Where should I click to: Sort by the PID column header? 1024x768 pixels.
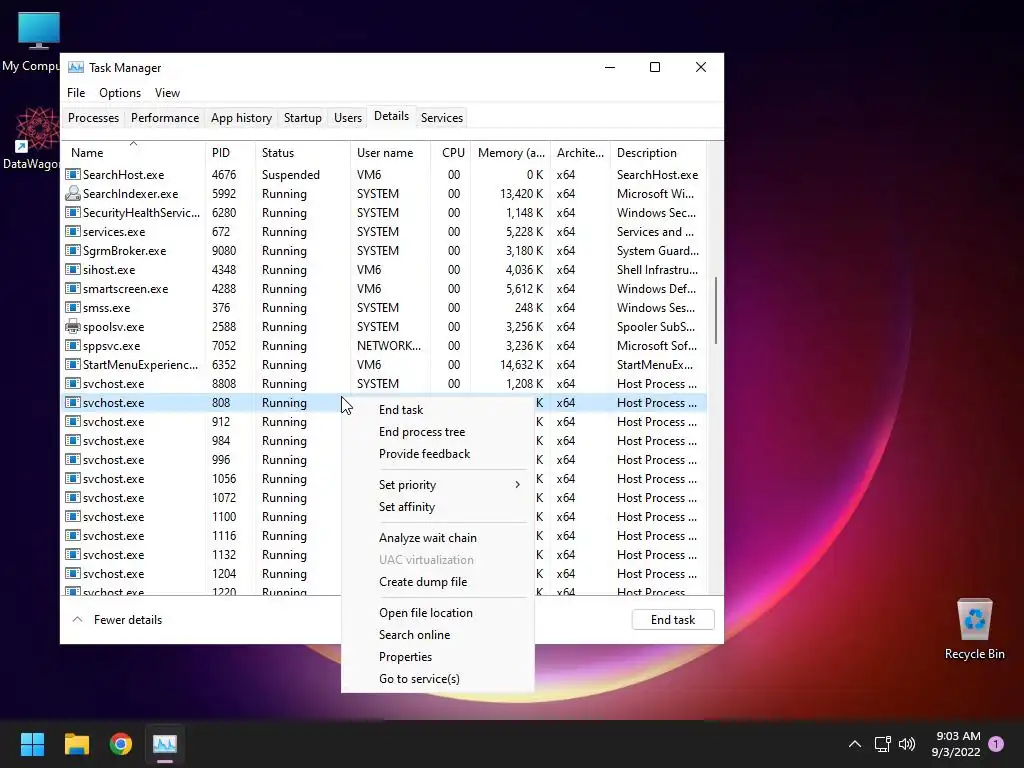click(230, 153)
